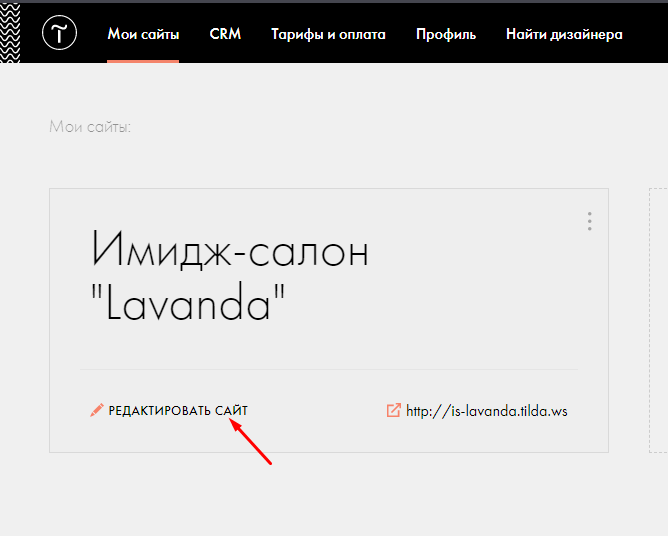Open the Профиль page
This screenshot has height=536, width=668.
click(x=446, y=34)
